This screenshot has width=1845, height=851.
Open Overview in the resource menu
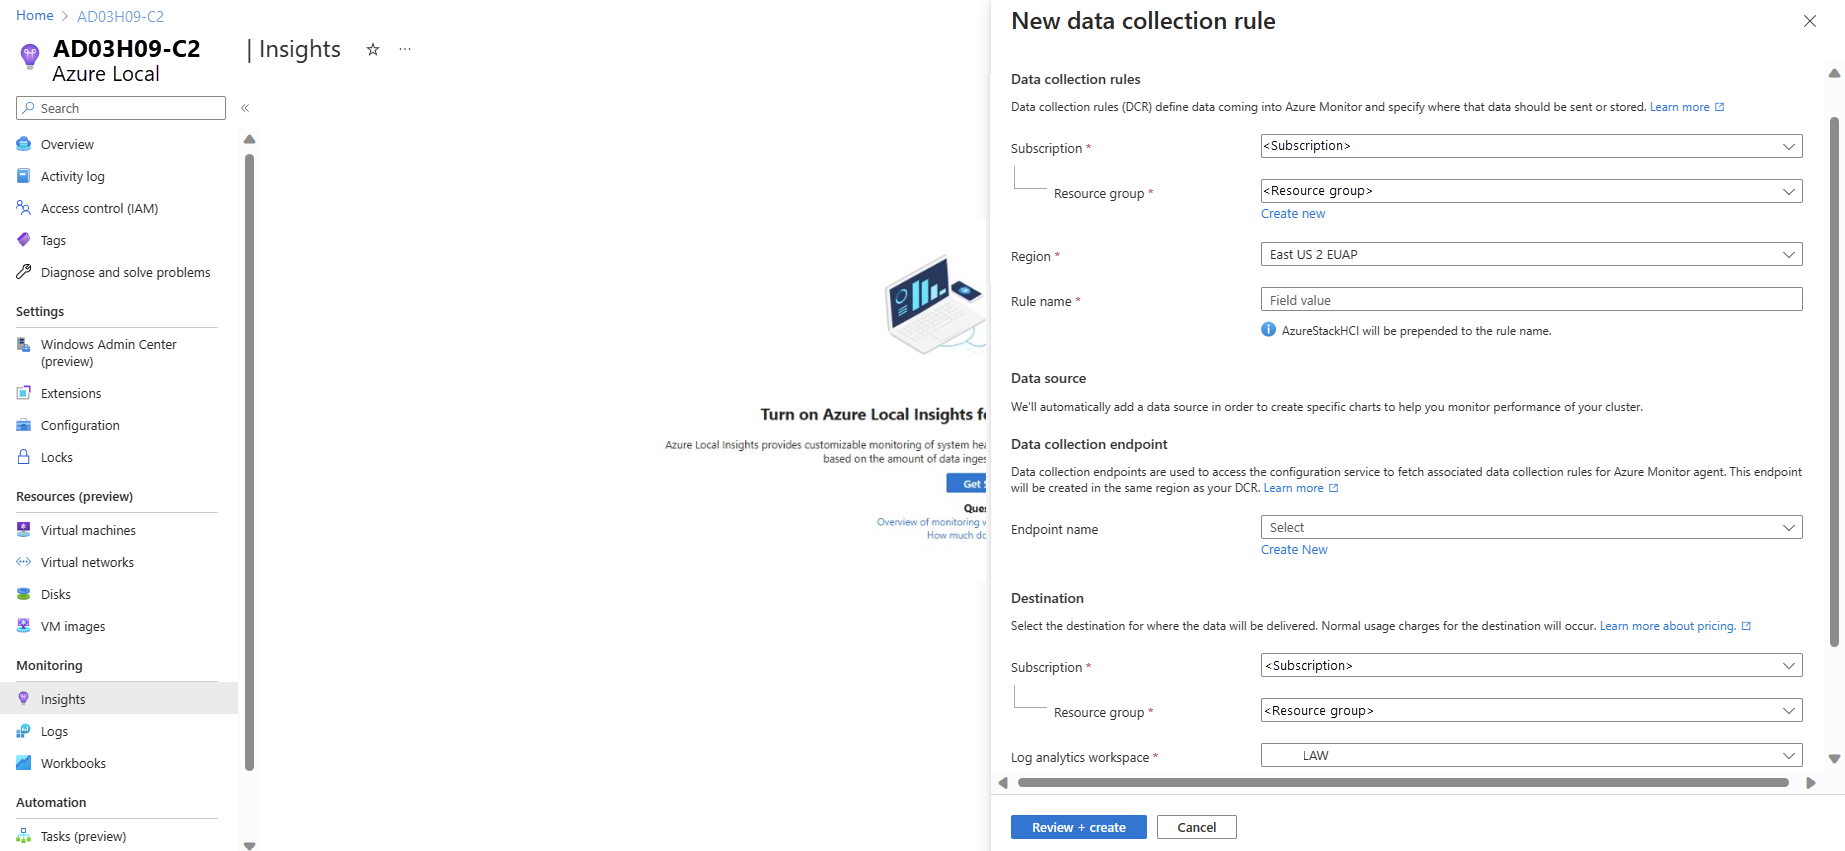(x=67, y=144)
